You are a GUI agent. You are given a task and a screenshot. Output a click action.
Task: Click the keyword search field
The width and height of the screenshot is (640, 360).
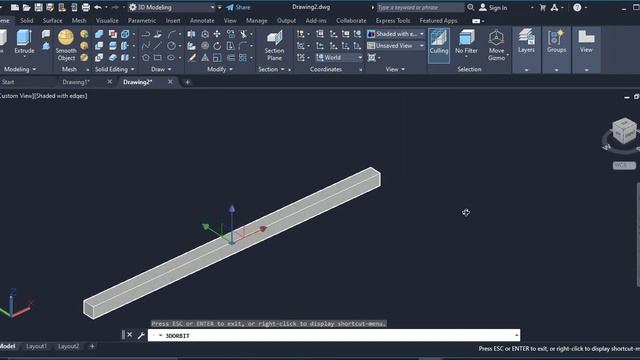tap(420, 7)
